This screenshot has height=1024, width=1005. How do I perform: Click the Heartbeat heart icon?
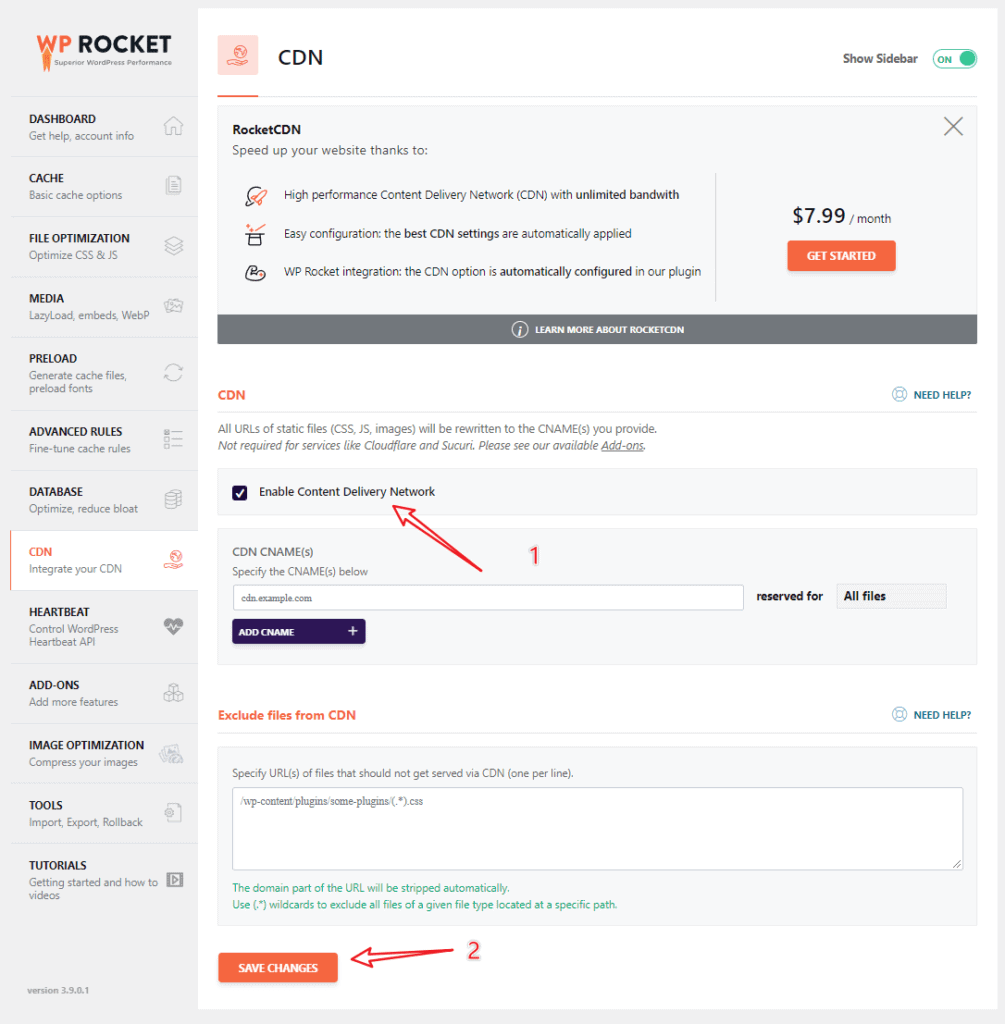[x=173, y=626]
